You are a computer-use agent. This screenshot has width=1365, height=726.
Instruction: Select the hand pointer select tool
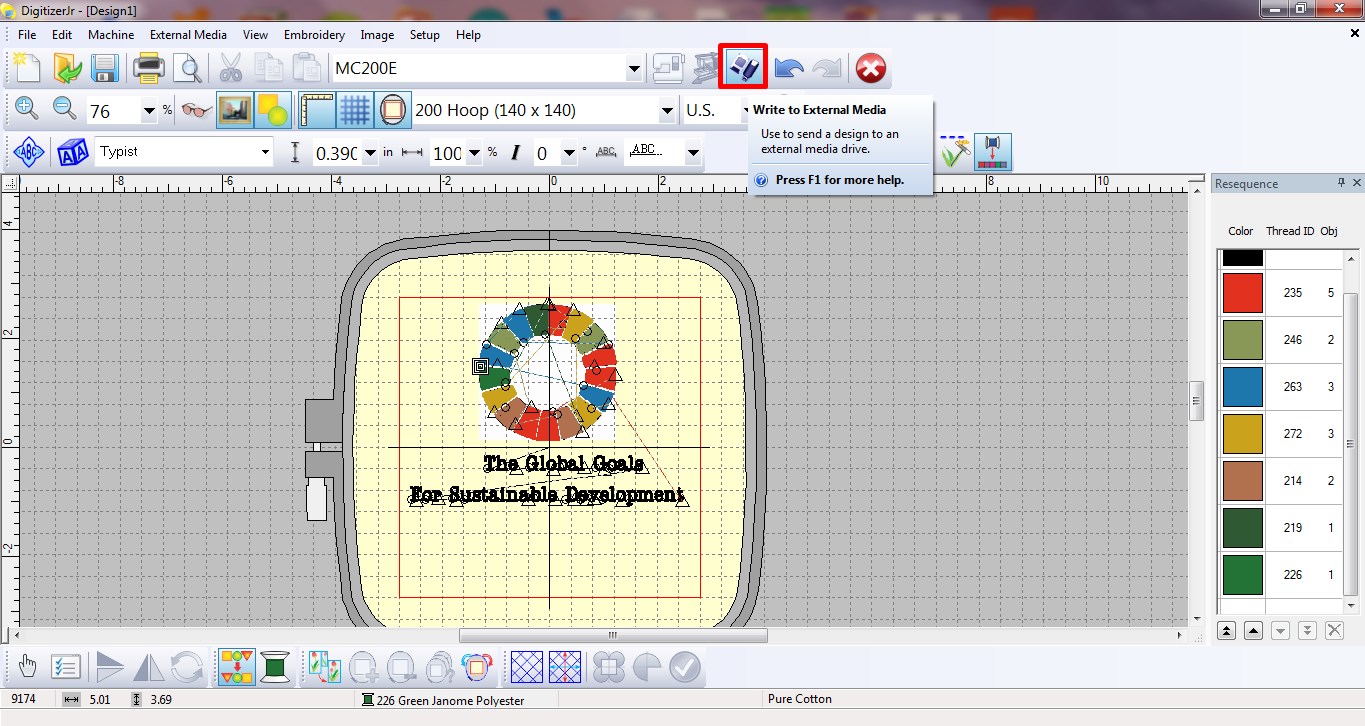pos(27,667)
